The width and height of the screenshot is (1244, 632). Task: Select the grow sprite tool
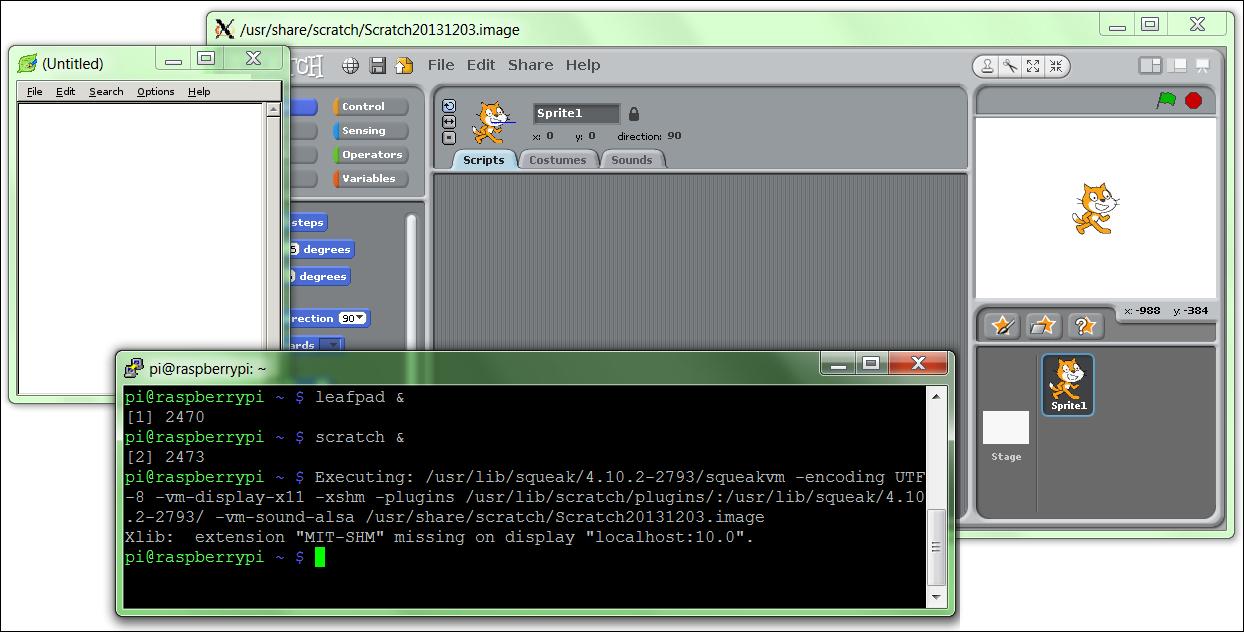click(x=1033, y=66)
